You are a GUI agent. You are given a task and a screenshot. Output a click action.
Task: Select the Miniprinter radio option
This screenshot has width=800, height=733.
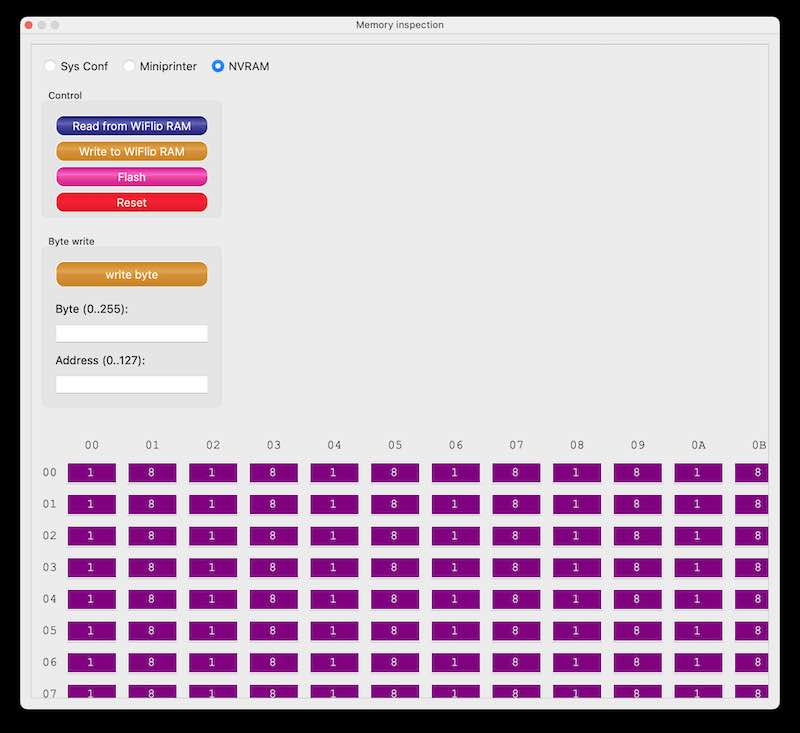129,66
